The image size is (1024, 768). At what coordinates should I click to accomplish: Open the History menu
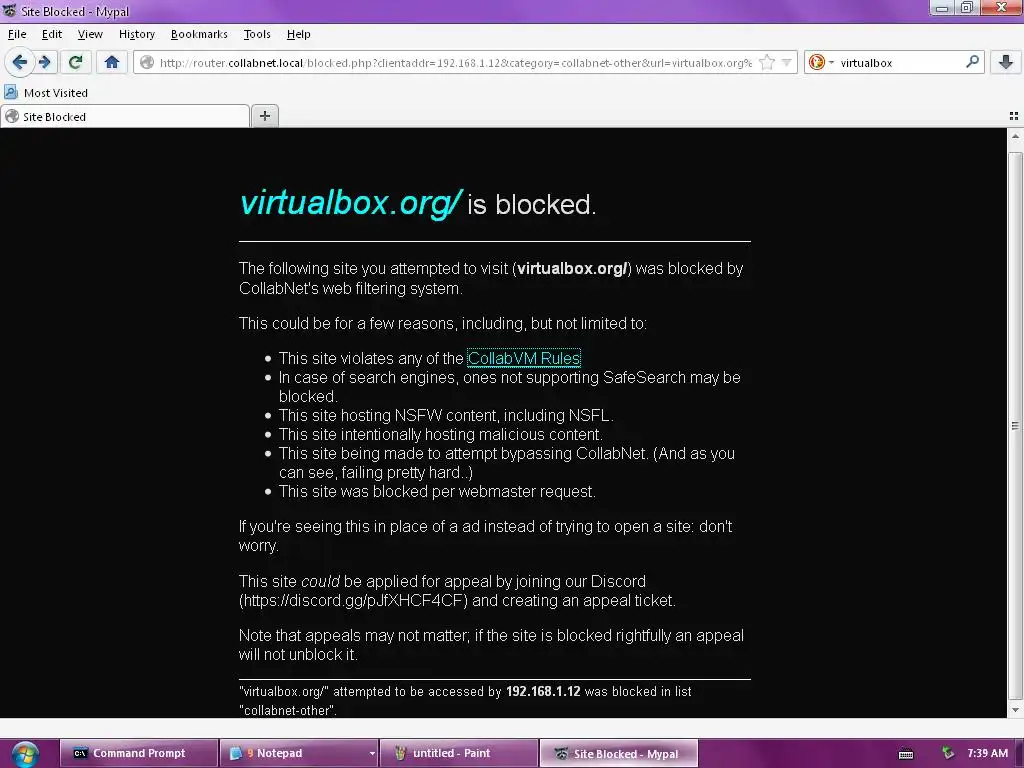[136, 34]
